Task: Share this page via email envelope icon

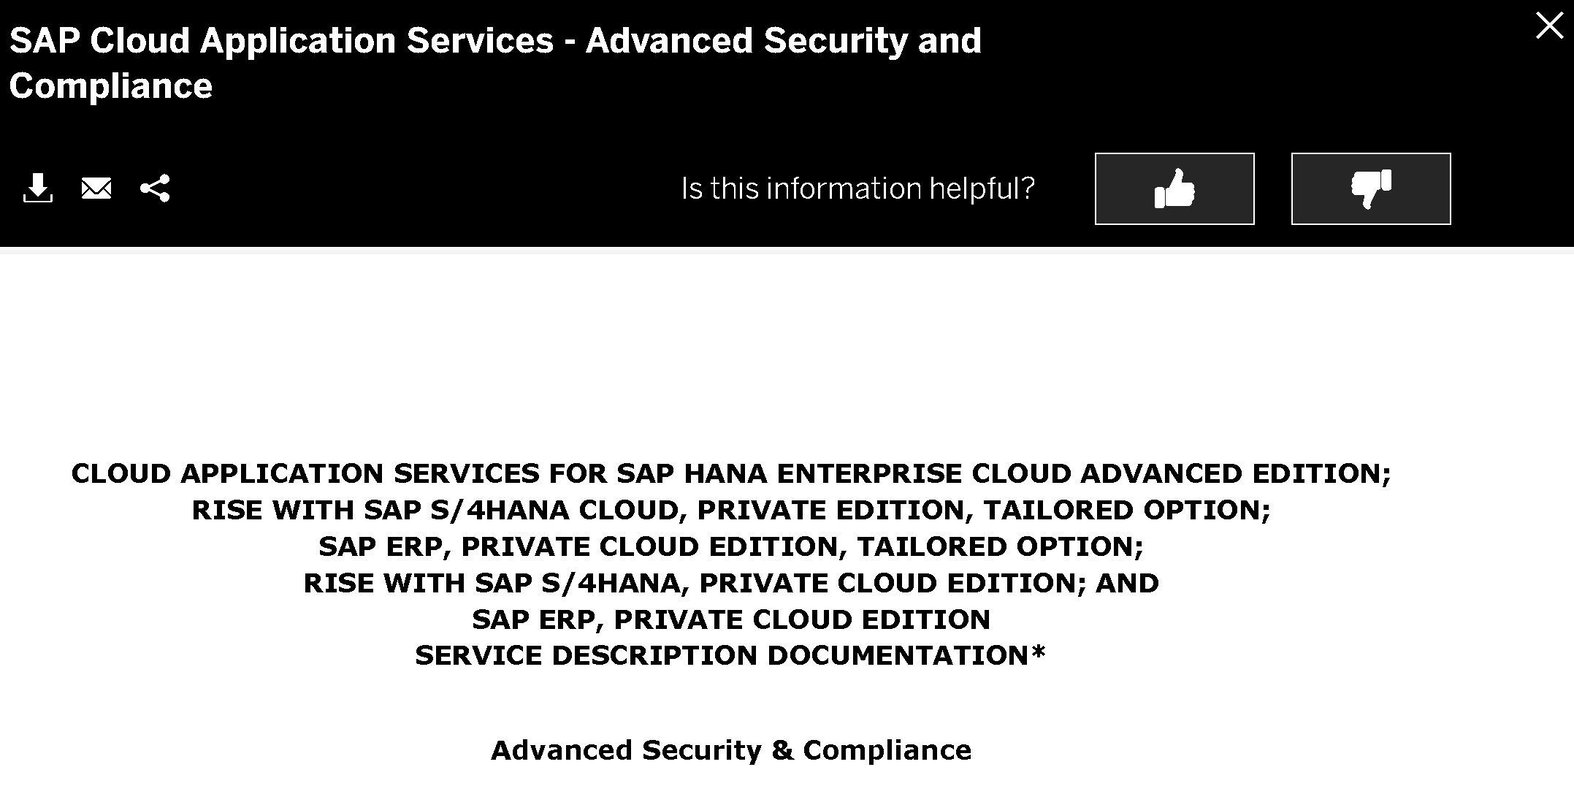Action: [96, 188]
